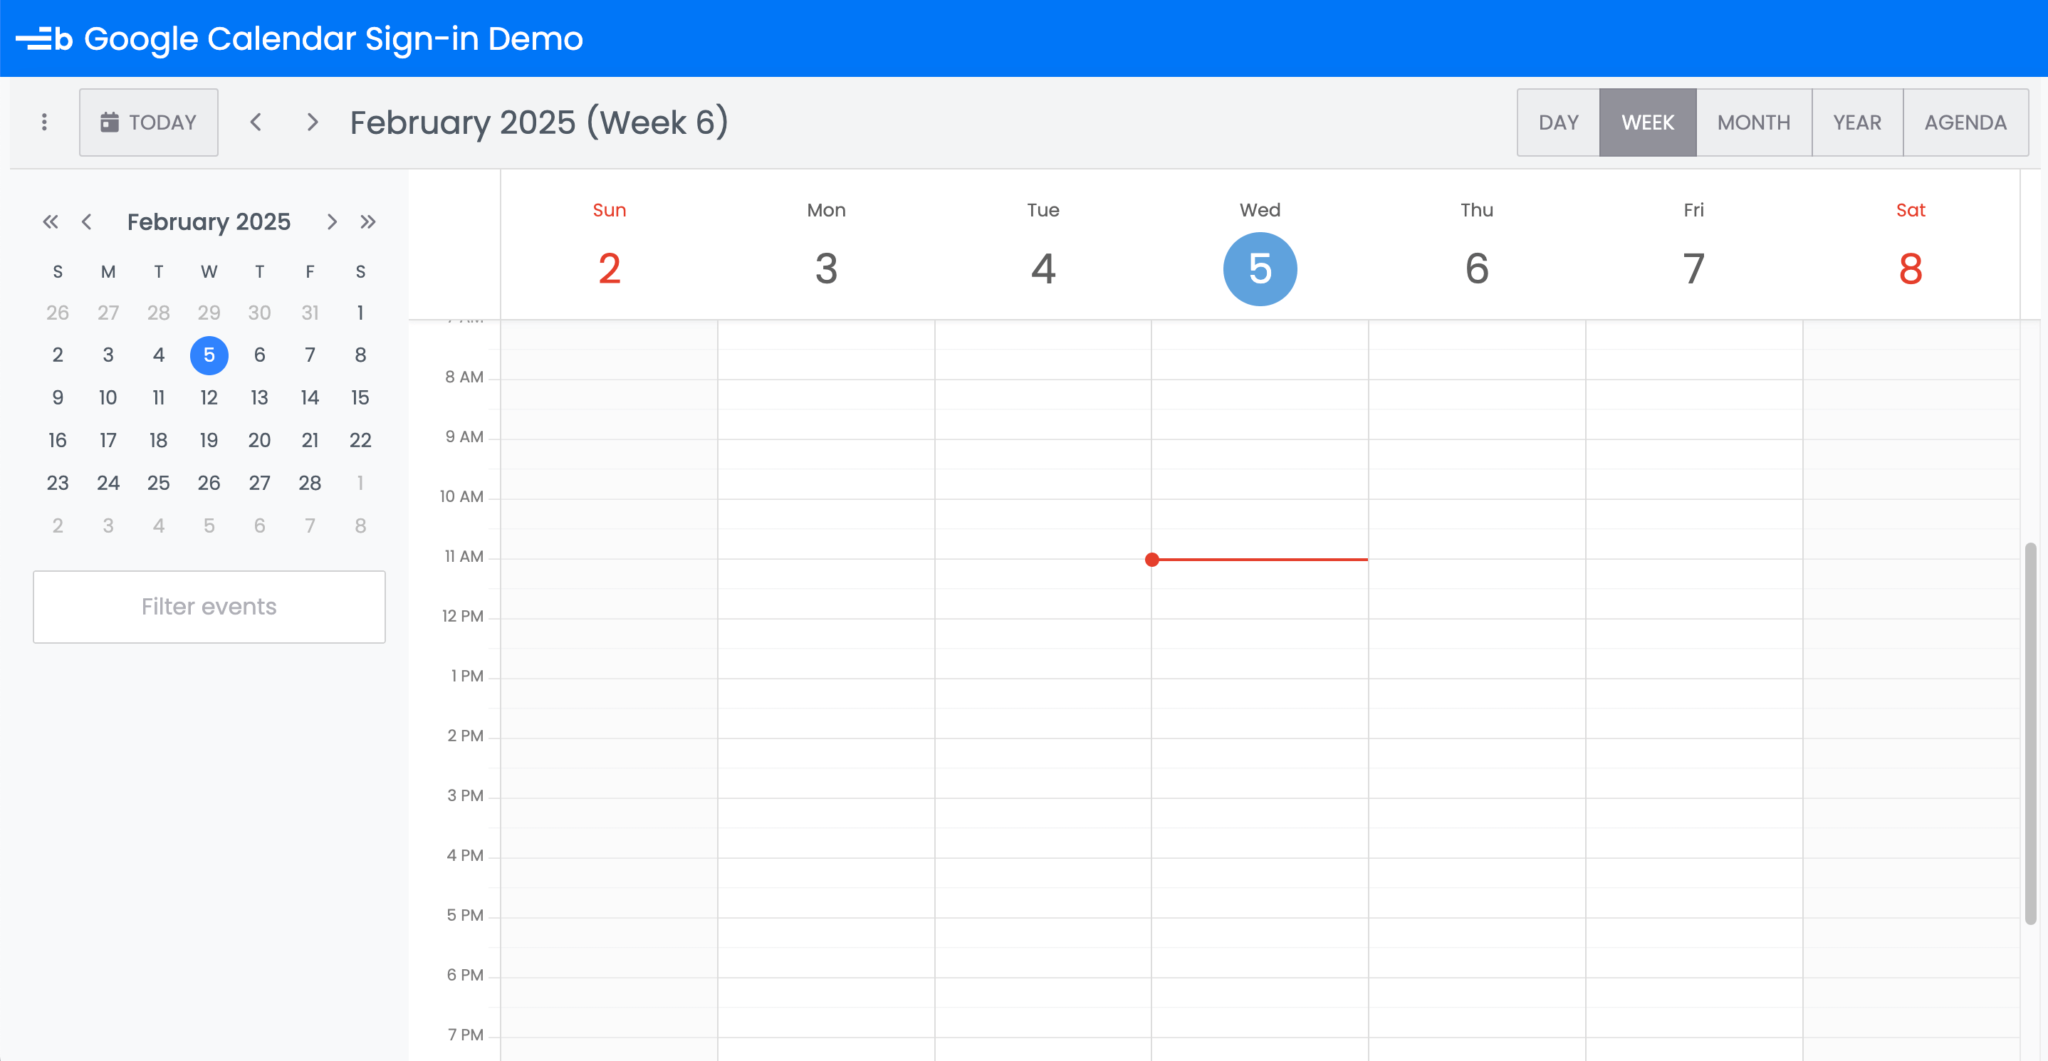Click Saturday 8 in week header

(1909, 269)
